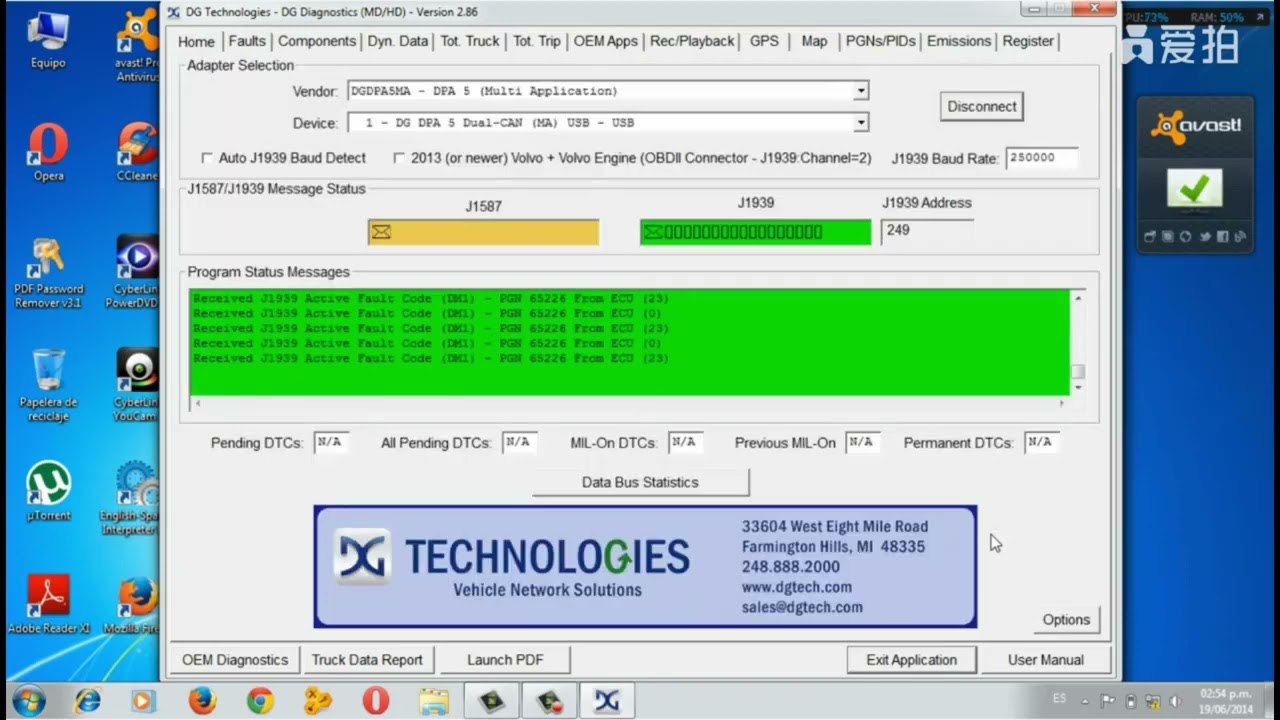The image size is (1280, 720).
Task: Open the Vendor dropdown list
Action: (x=860, y=91)
